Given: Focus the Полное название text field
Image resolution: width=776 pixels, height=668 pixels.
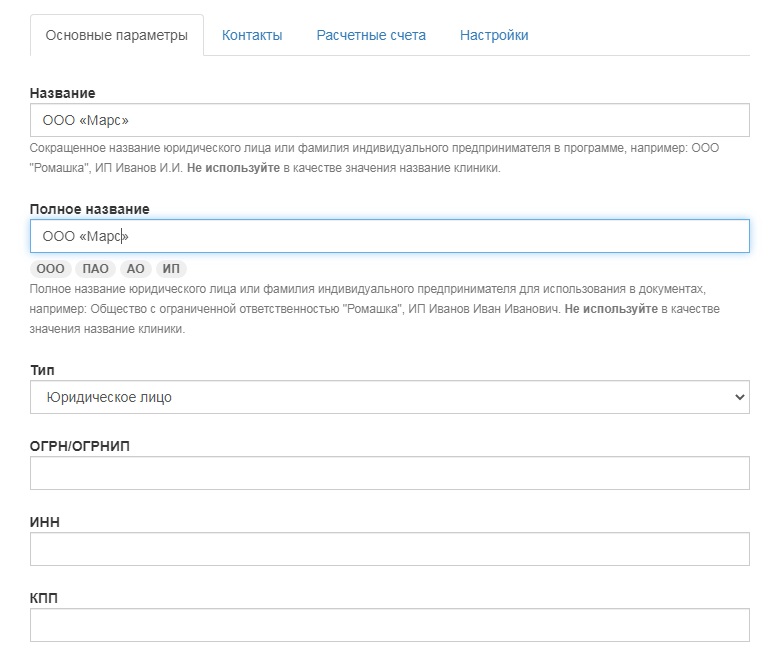Looking at the screenshot, I should [389, 236].
